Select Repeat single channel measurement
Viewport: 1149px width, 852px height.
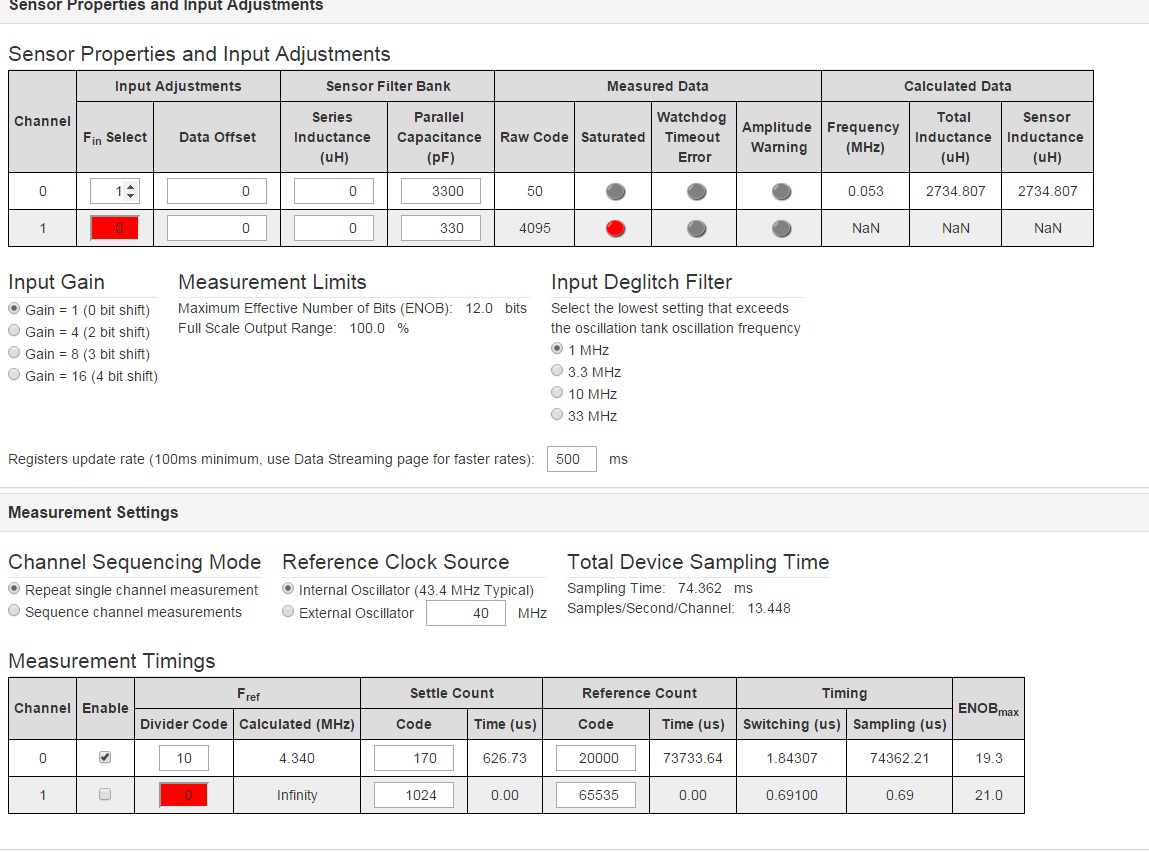[14, 589]
